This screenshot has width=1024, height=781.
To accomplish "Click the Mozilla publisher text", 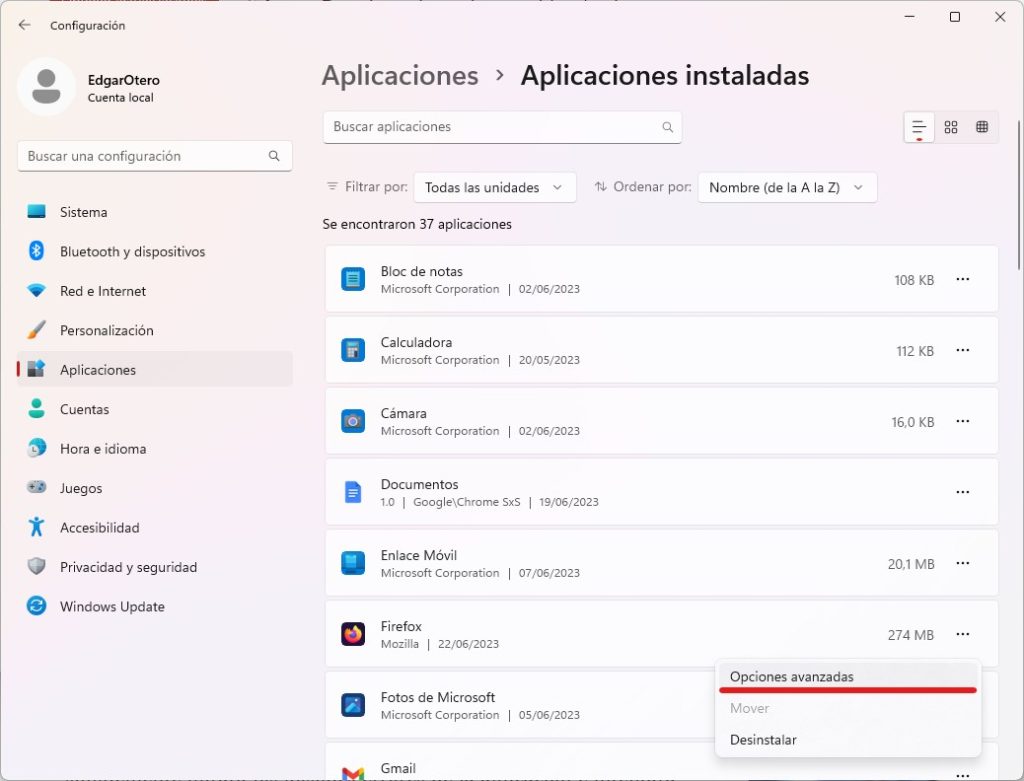I will 400,644.
